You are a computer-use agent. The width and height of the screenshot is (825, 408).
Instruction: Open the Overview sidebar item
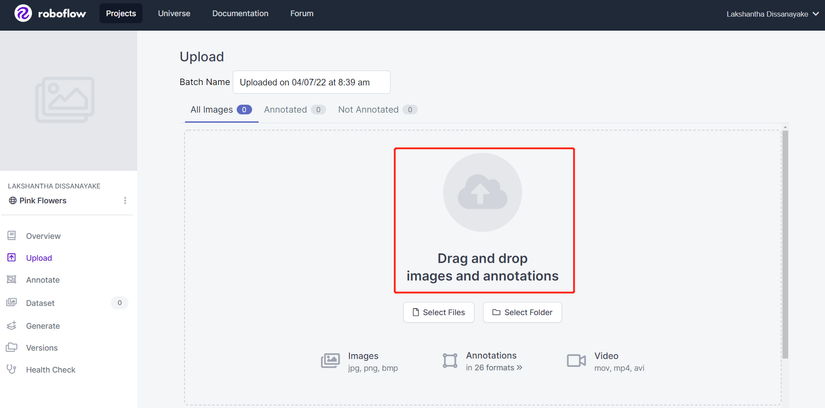coord(43,236)
